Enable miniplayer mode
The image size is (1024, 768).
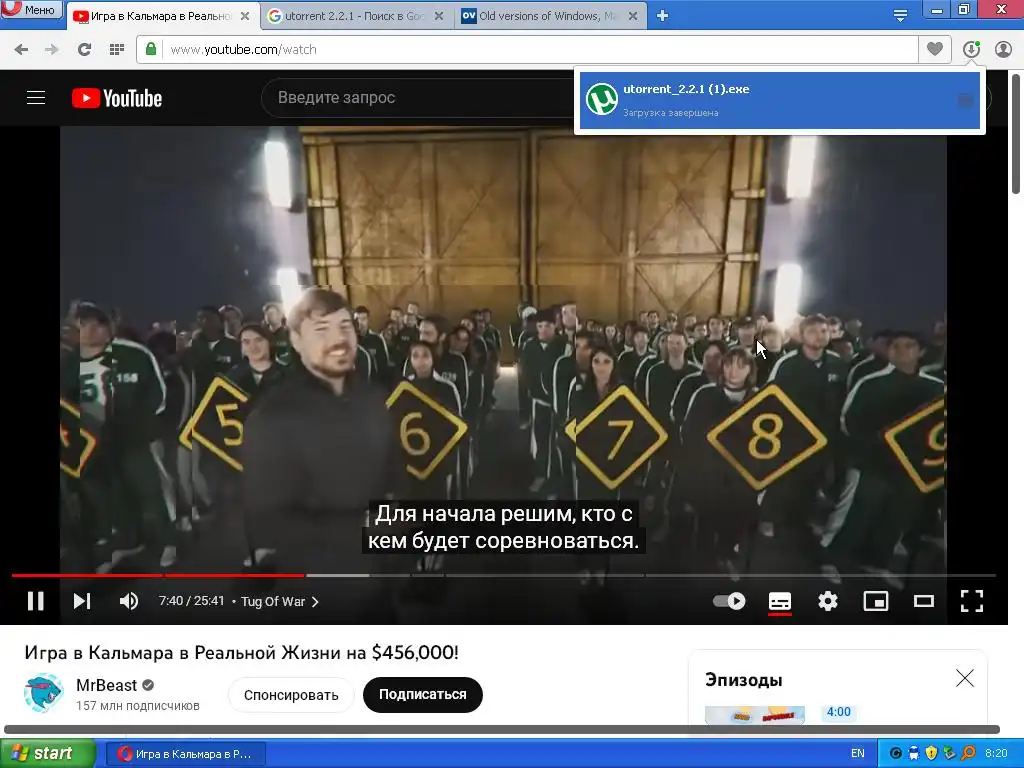[876, 601]
